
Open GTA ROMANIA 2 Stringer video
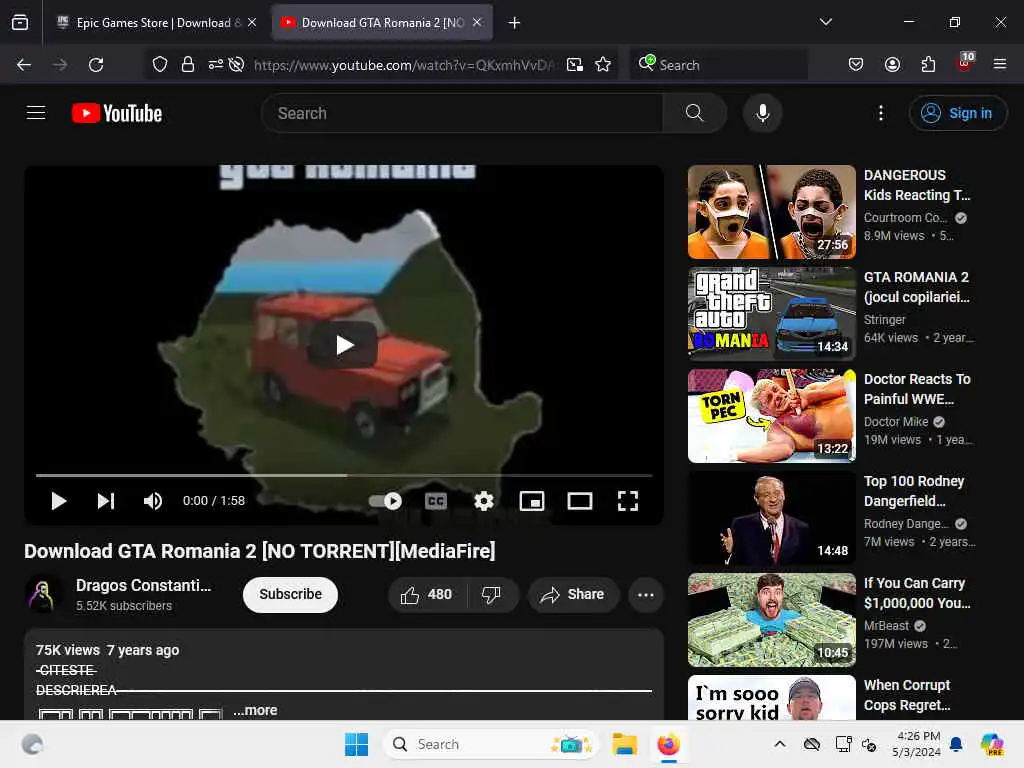pyautogui.click(x=771, y=313)
